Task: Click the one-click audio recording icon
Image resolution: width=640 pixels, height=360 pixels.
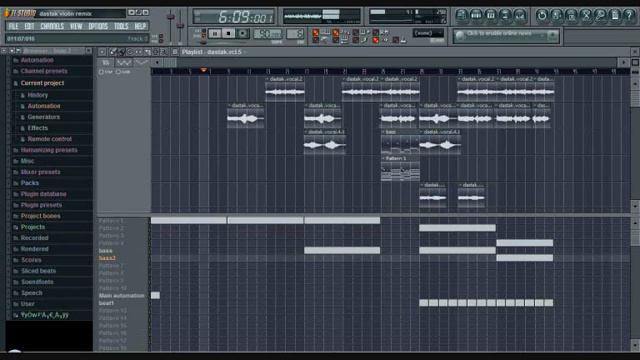Action: (x=600, y=16)
